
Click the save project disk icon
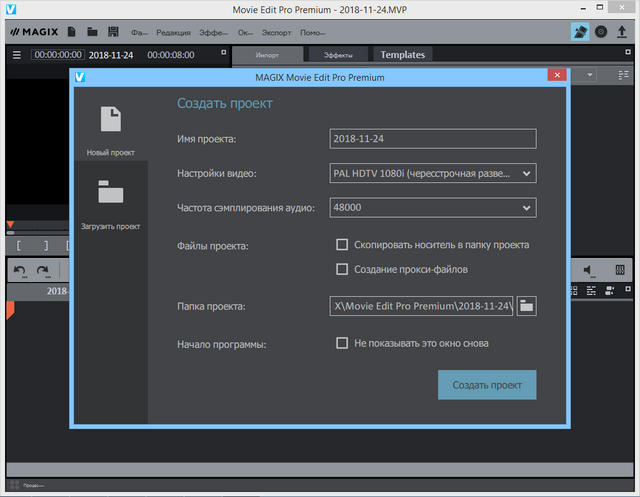[x=113, y=32]
